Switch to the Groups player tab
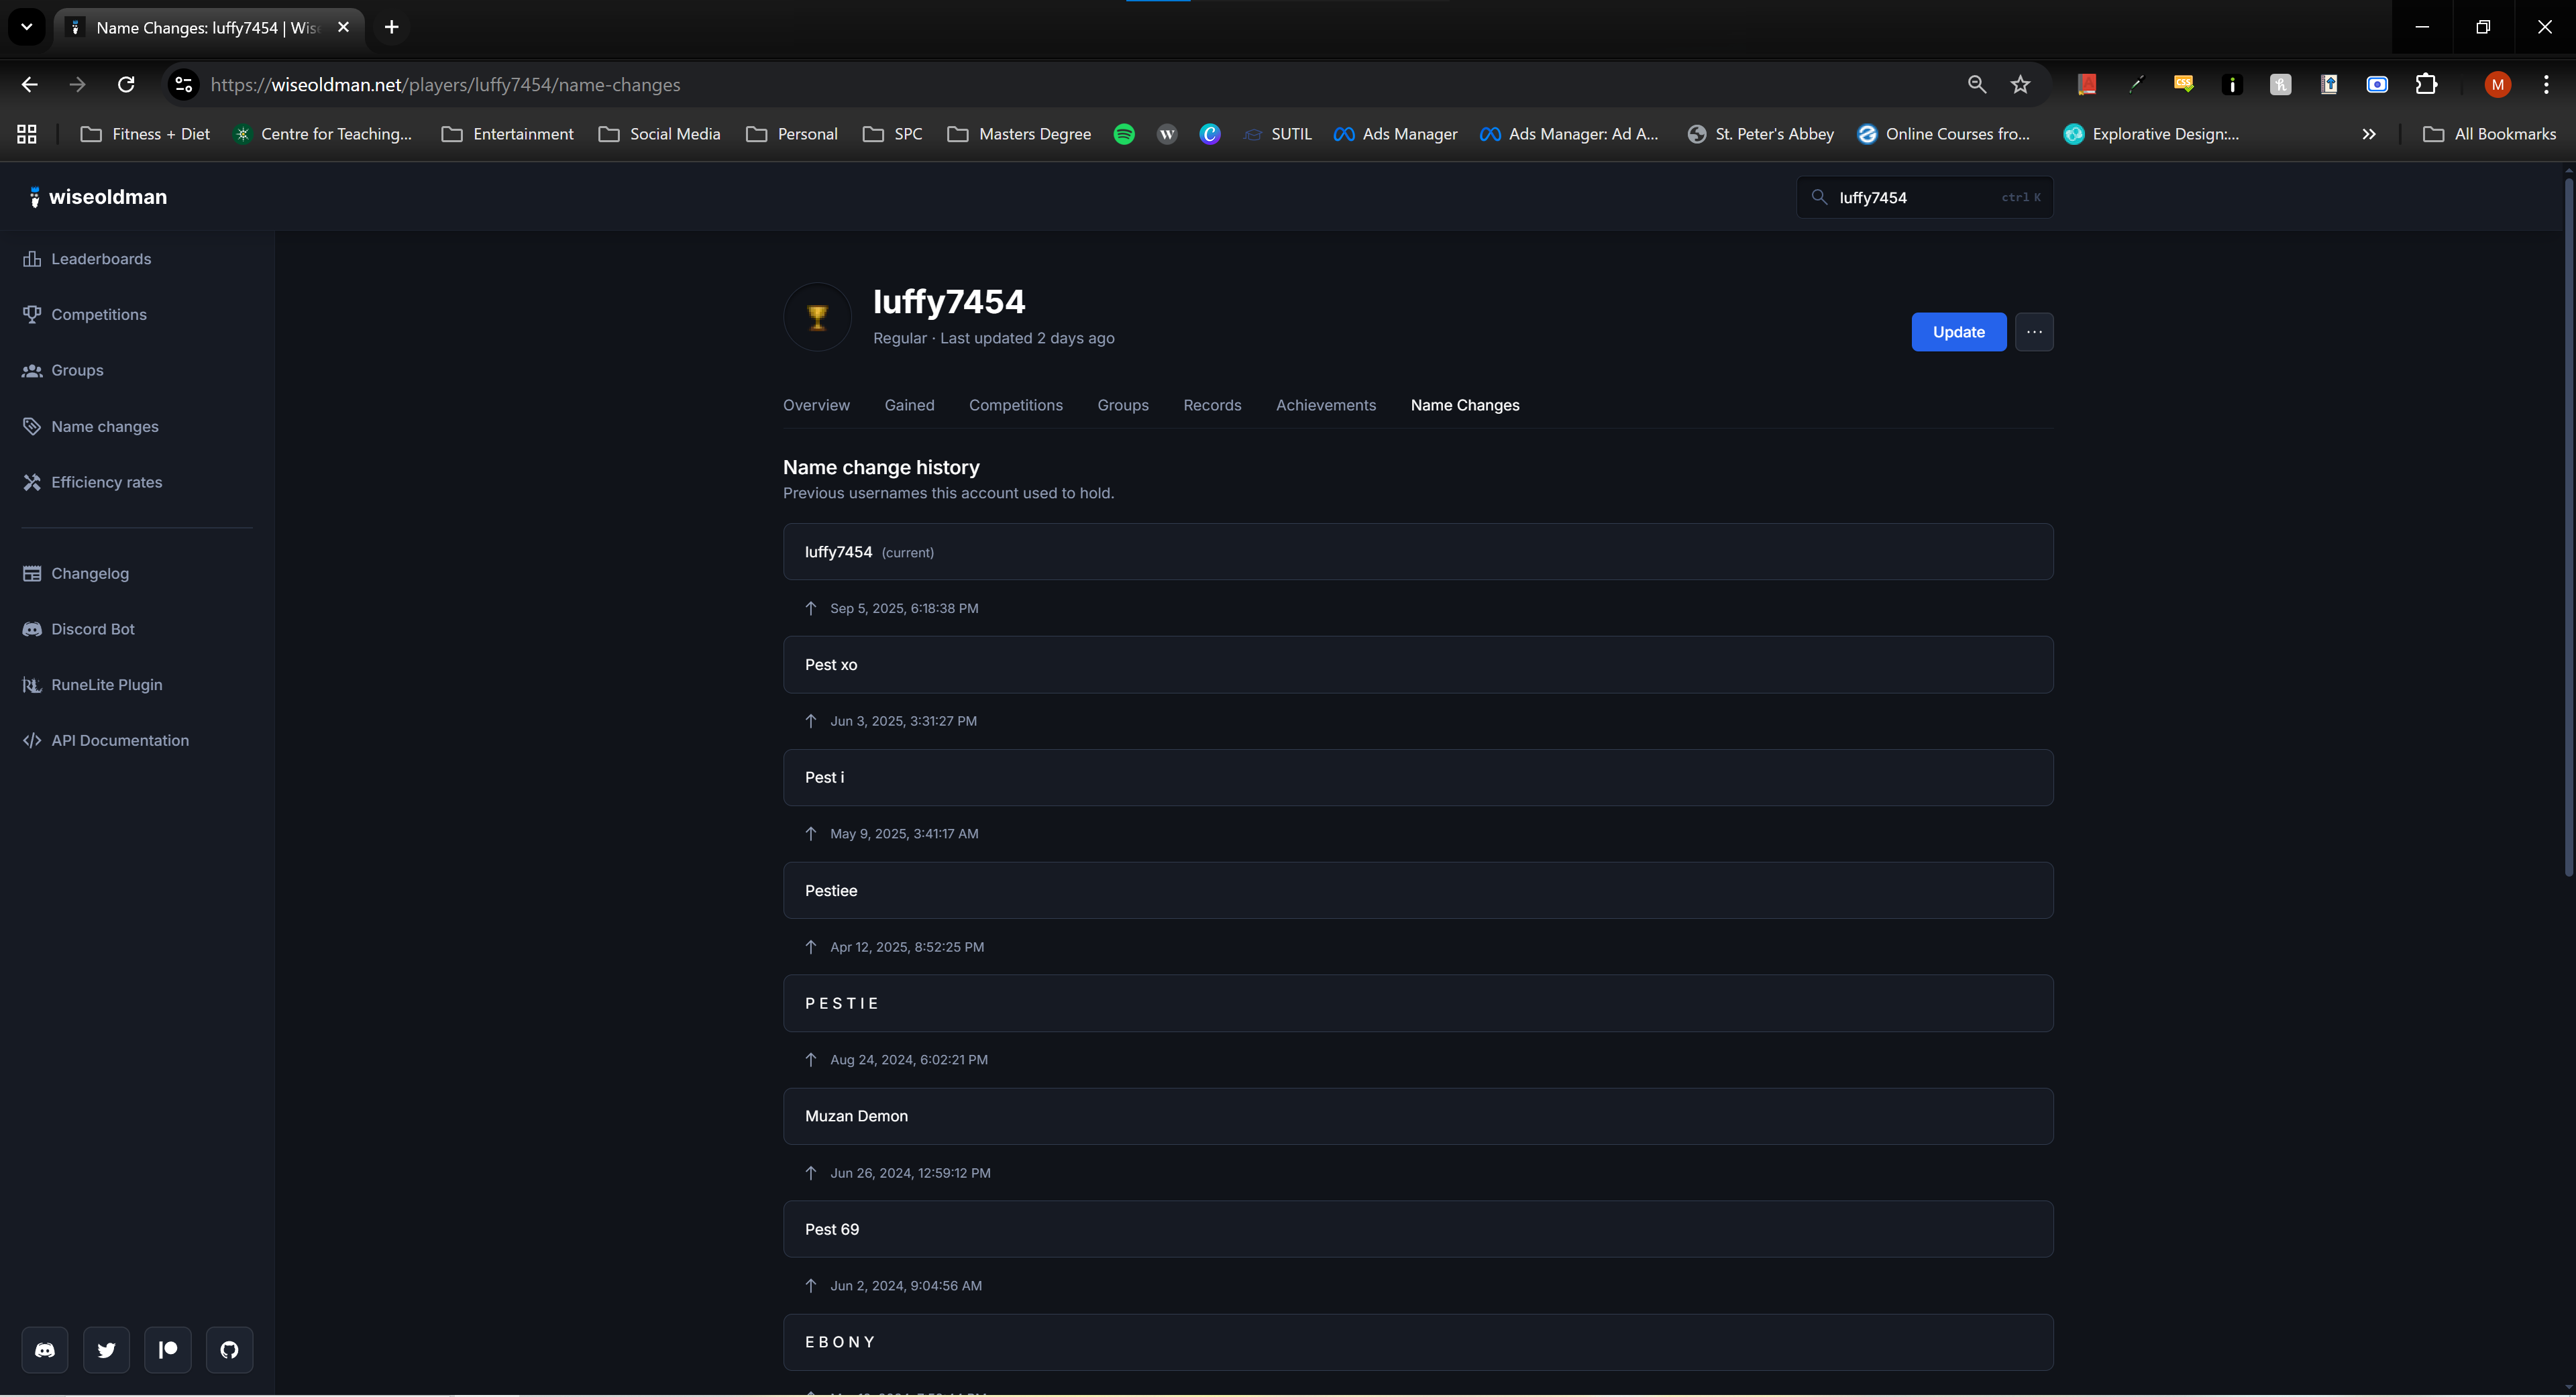Viewport: 2576px width, 1397px height. click(1122, 405)
